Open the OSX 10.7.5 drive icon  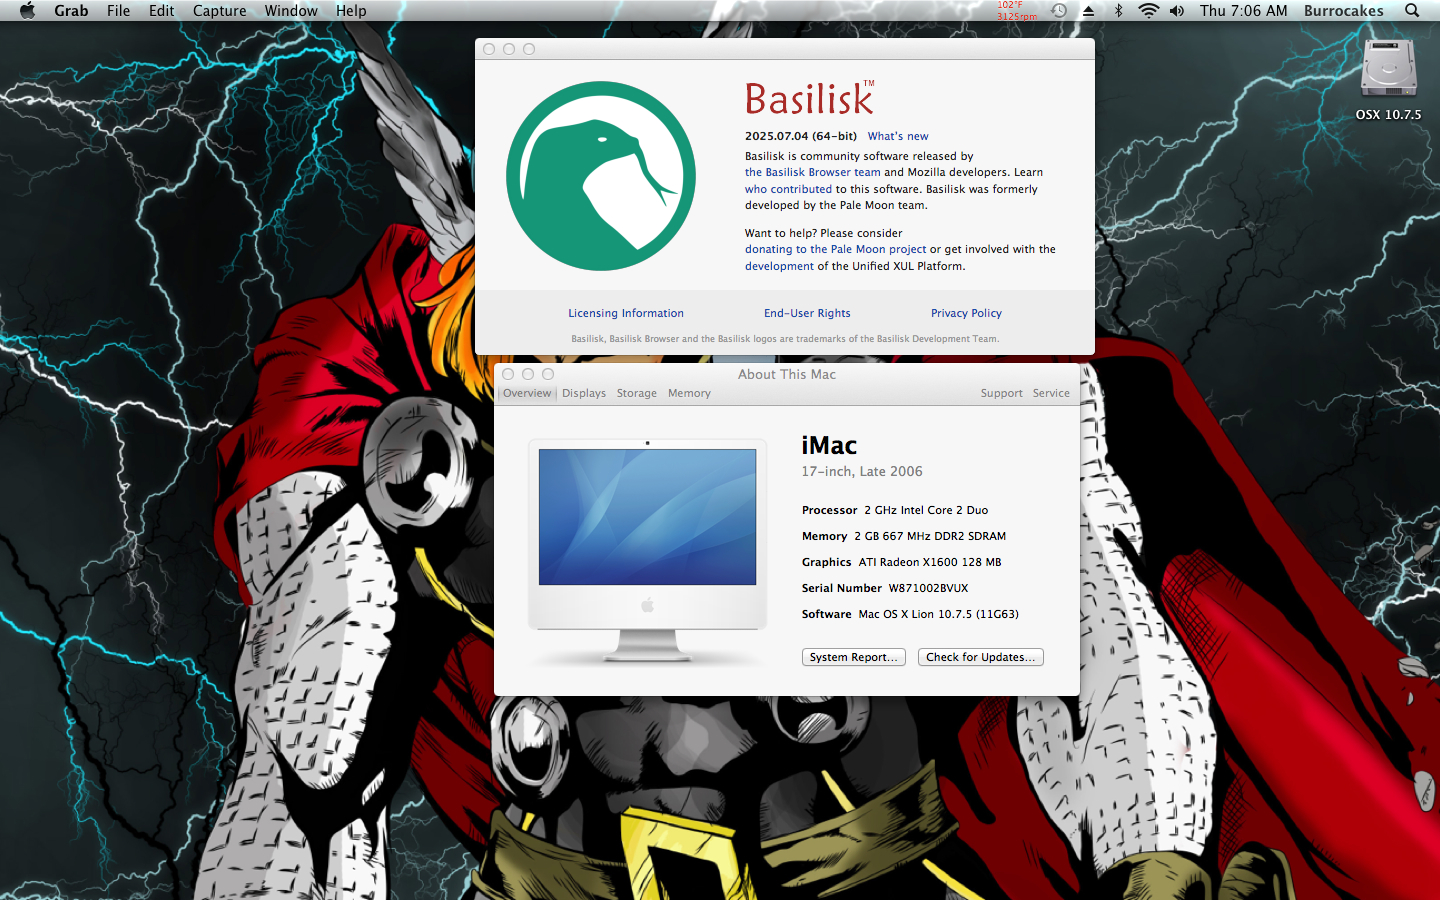tap(1388, 70)
